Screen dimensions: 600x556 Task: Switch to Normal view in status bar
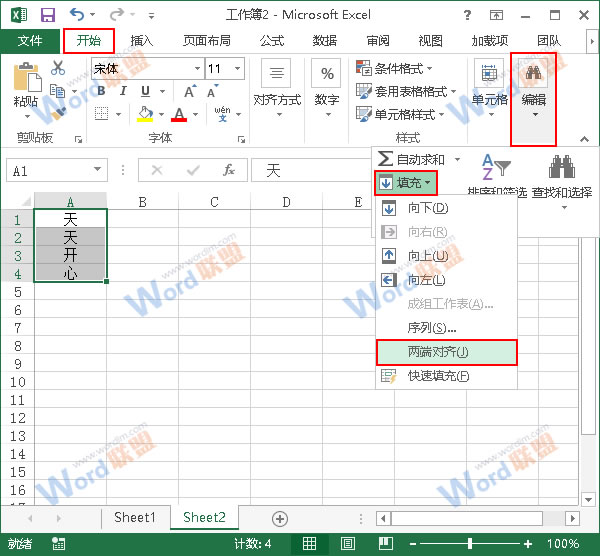coord(309,544)
